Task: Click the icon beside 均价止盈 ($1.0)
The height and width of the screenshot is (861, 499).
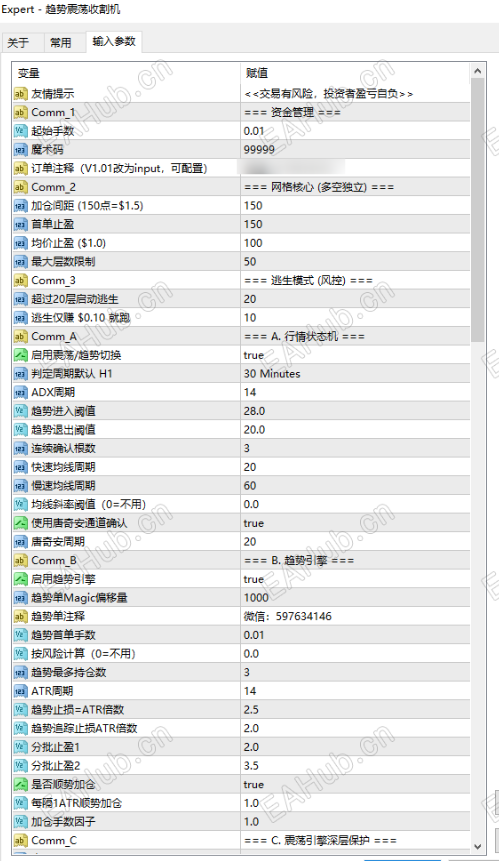Action: 20,243
